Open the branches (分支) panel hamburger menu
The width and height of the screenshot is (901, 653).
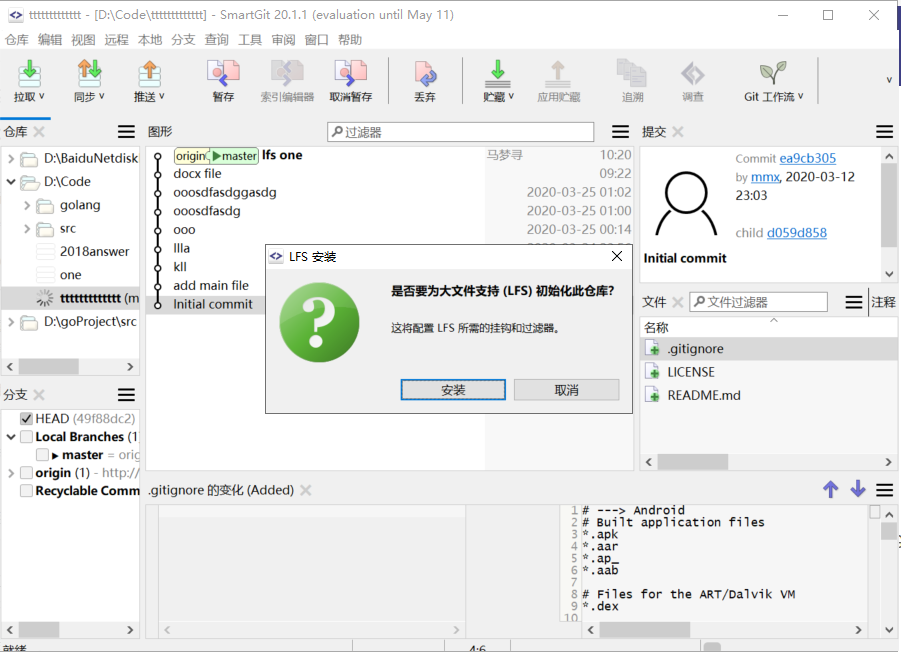pos(126,394)
